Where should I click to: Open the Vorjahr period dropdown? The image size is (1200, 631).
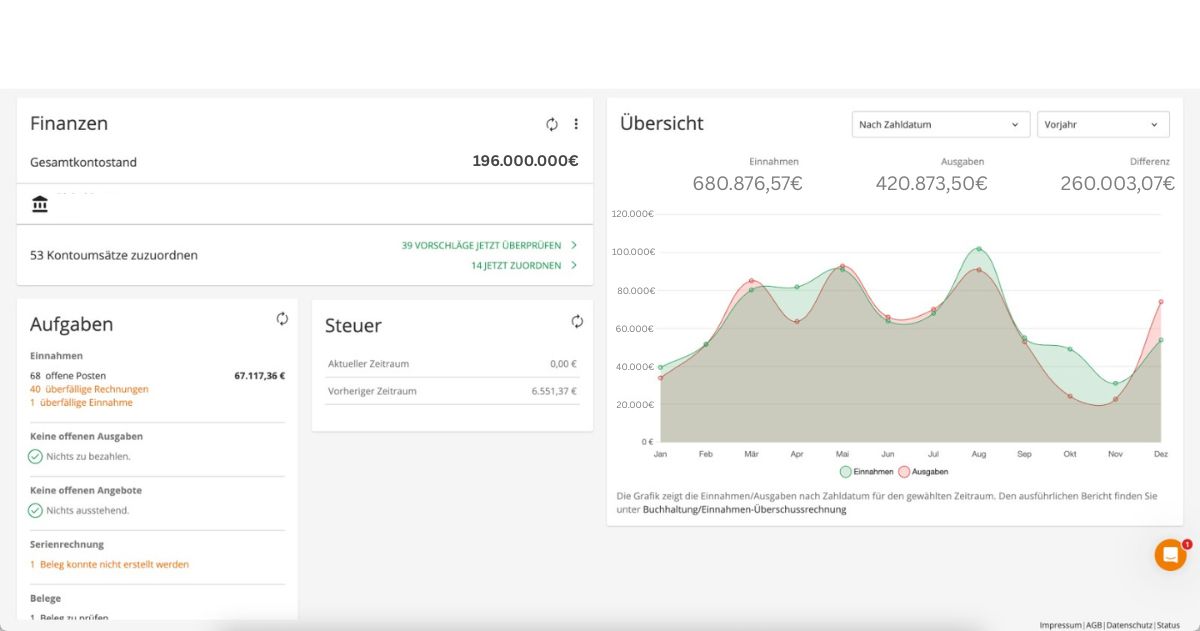pyautogui.click(x=1102, y=125)
